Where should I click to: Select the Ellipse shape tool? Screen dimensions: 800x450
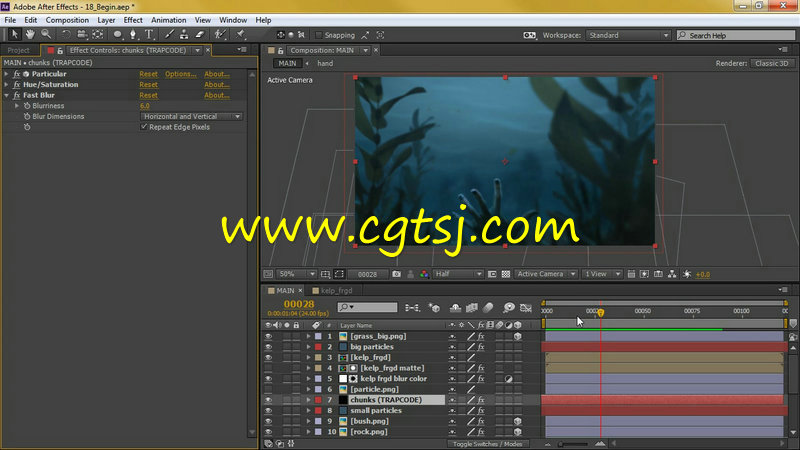click(x=117, y=35)
